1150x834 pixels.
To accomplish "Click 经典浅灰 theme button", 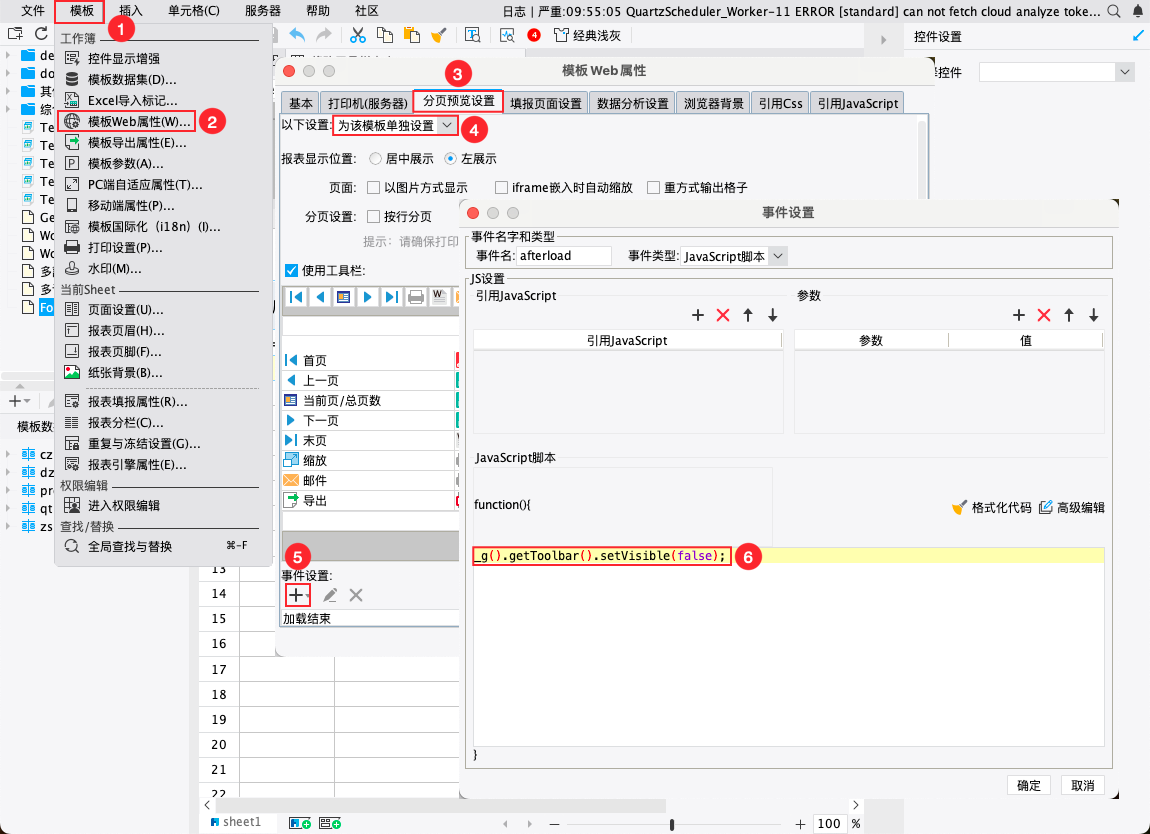I will coord(587,35).
